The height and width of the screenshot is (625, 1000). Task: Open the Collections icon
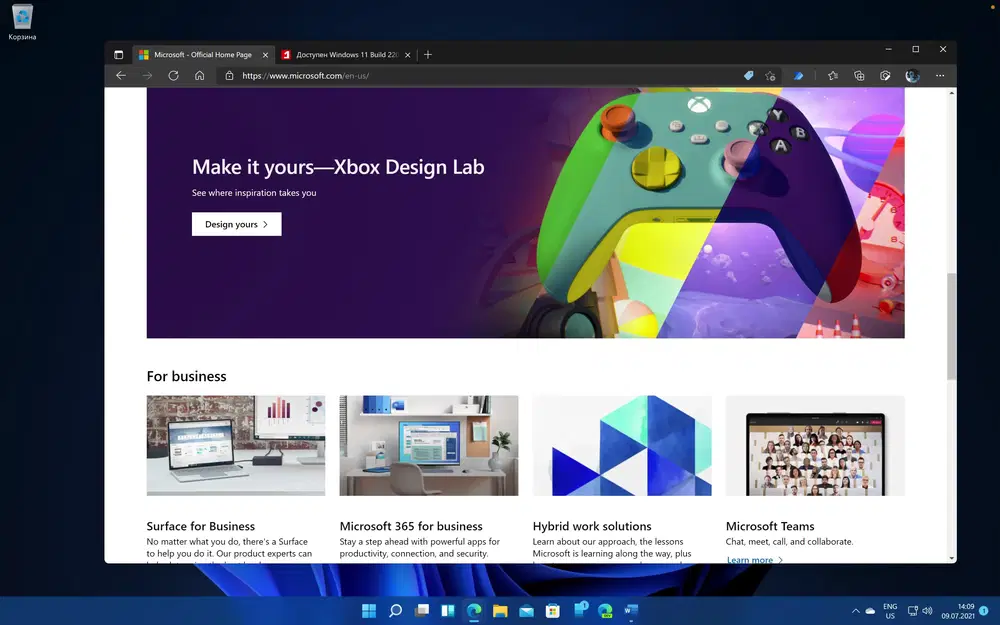click(859, 75)
